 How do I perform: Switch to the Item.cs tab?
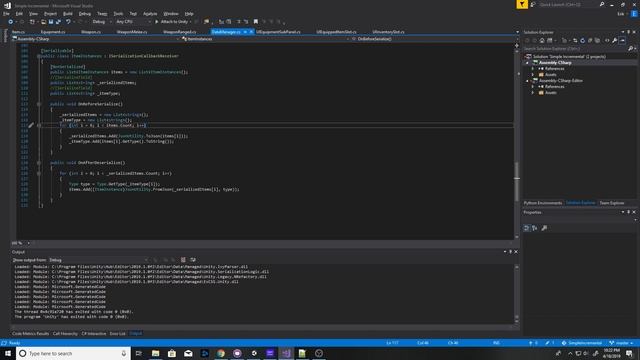18,32
